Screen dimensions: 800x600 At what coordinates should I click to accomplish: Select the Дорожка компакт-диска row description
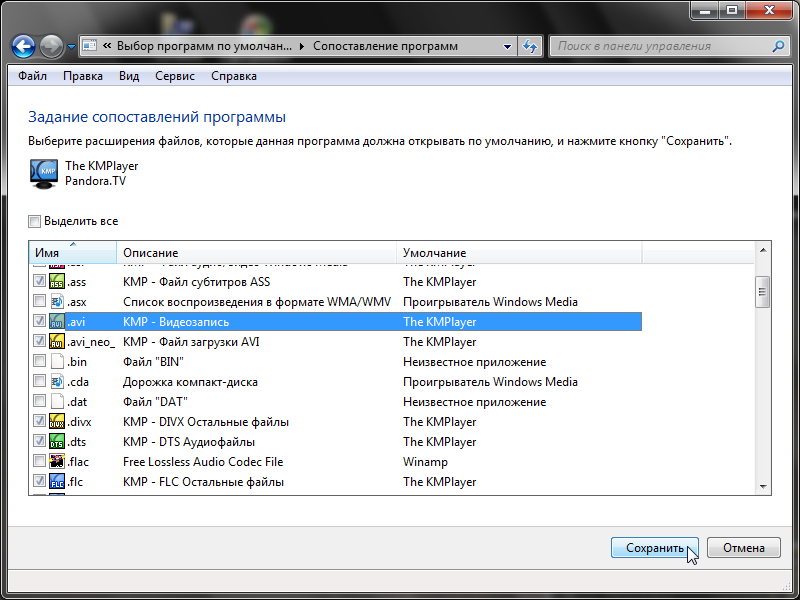[x=190, y=382]
